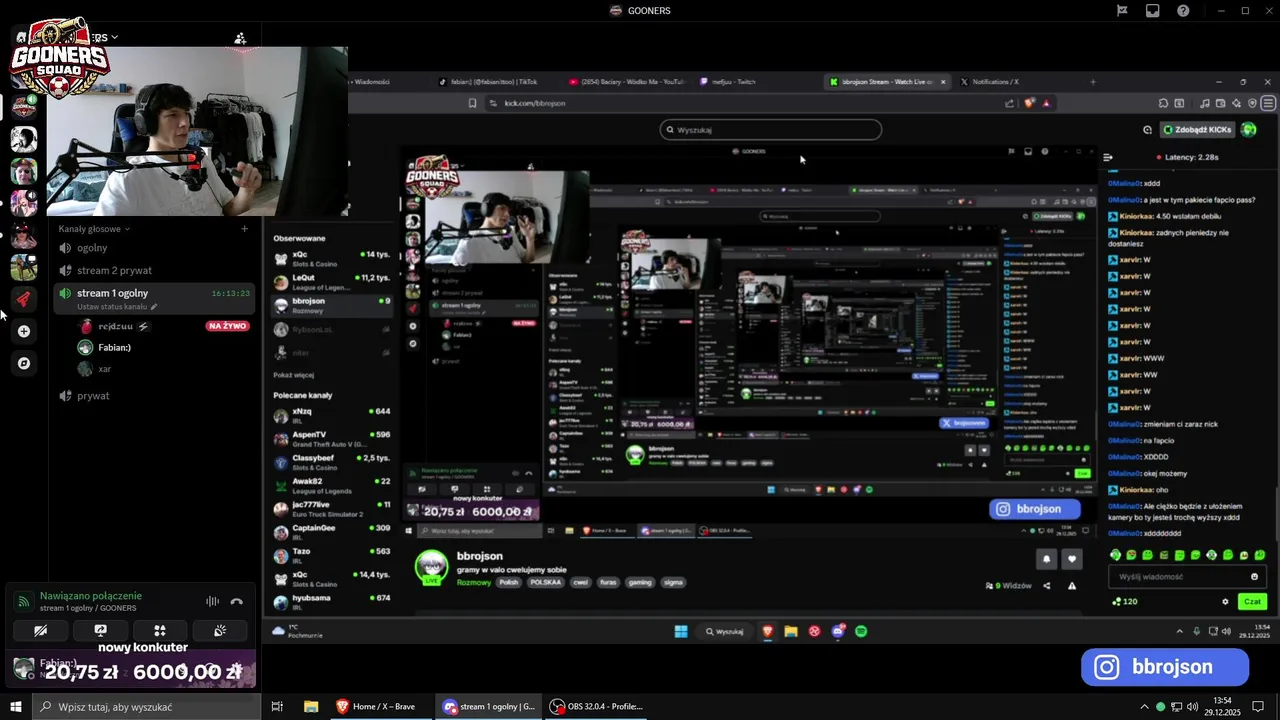The height and width of the screenshot is (720, 1280).
Task: Toggle the camera on in voice panel
Action: (41, 631)
